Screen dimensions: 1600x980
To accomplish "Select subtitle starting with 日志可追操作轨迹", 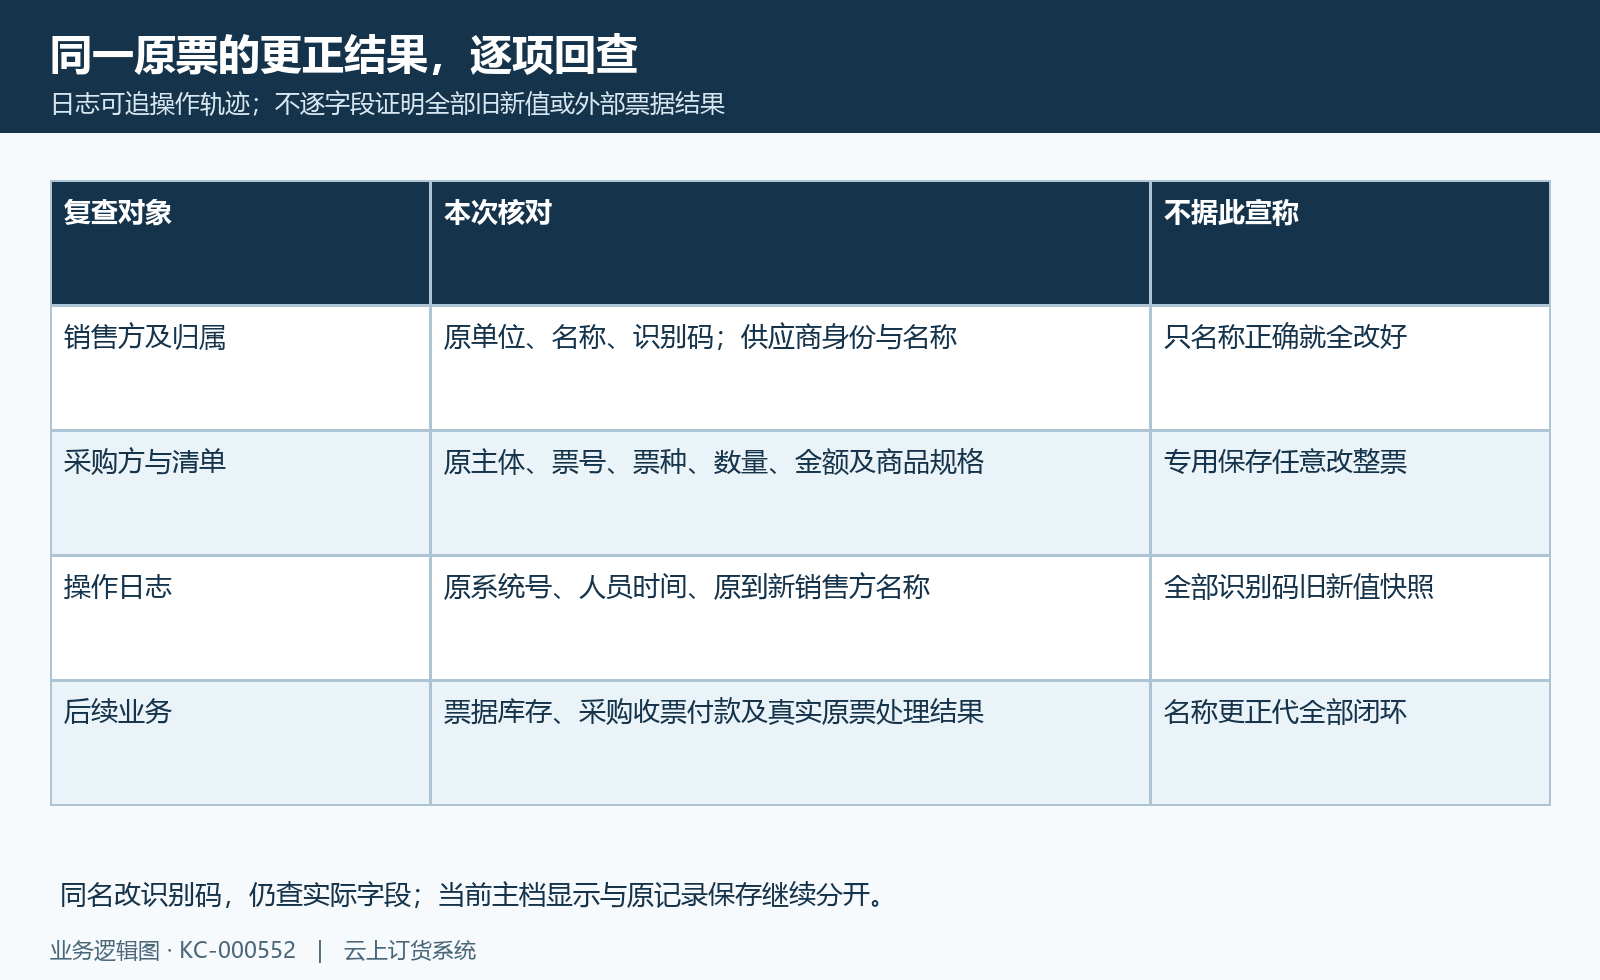I will 388,104.
